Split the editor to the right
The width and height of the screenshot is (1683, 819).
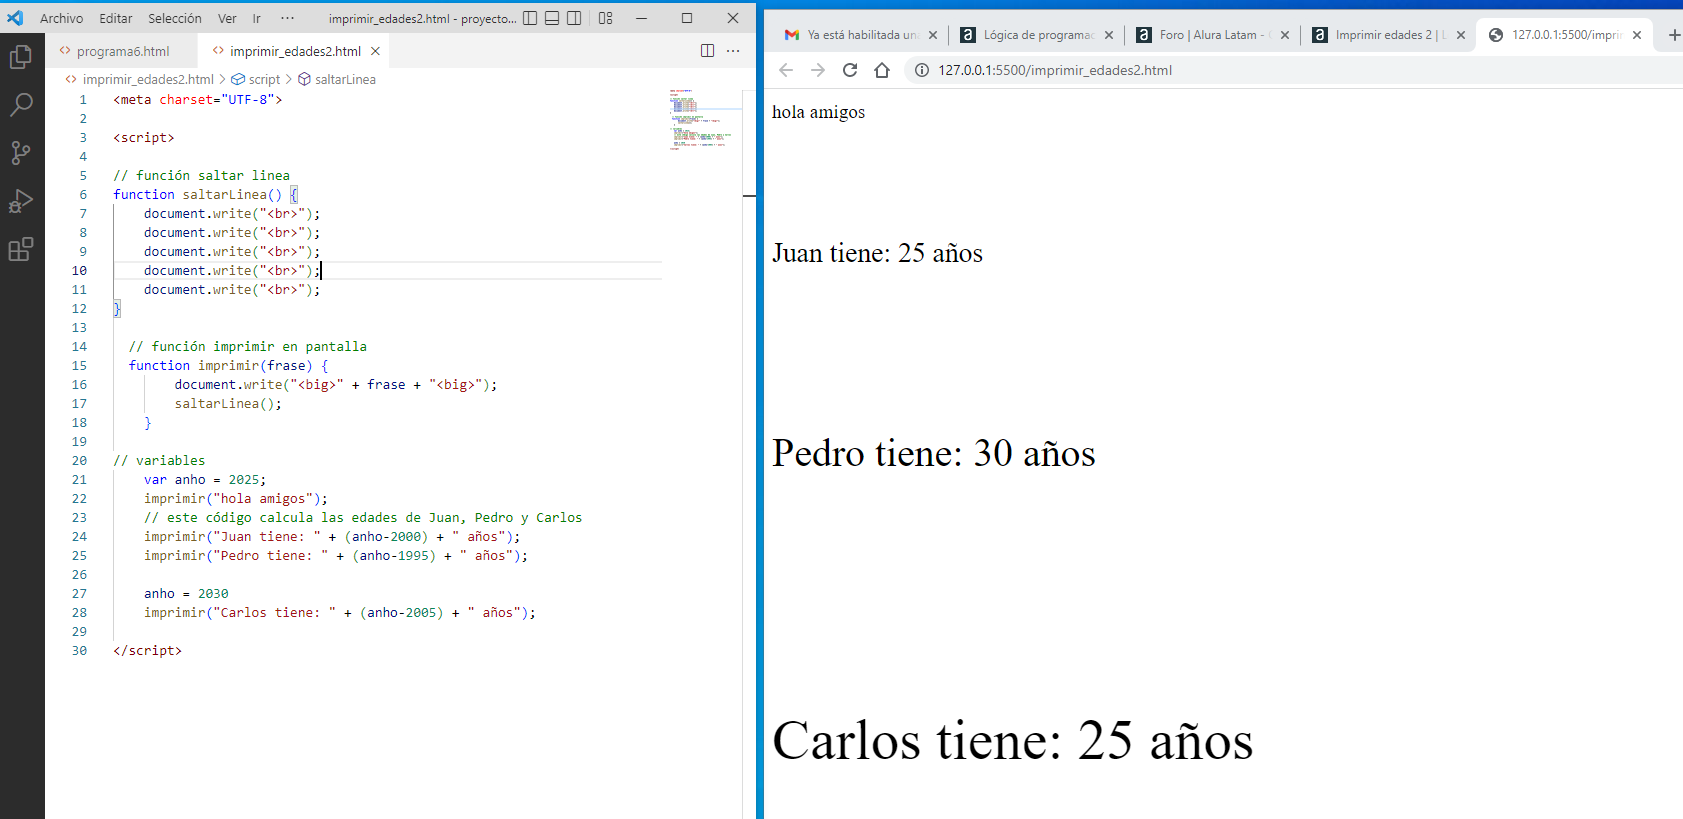(708, 51)
